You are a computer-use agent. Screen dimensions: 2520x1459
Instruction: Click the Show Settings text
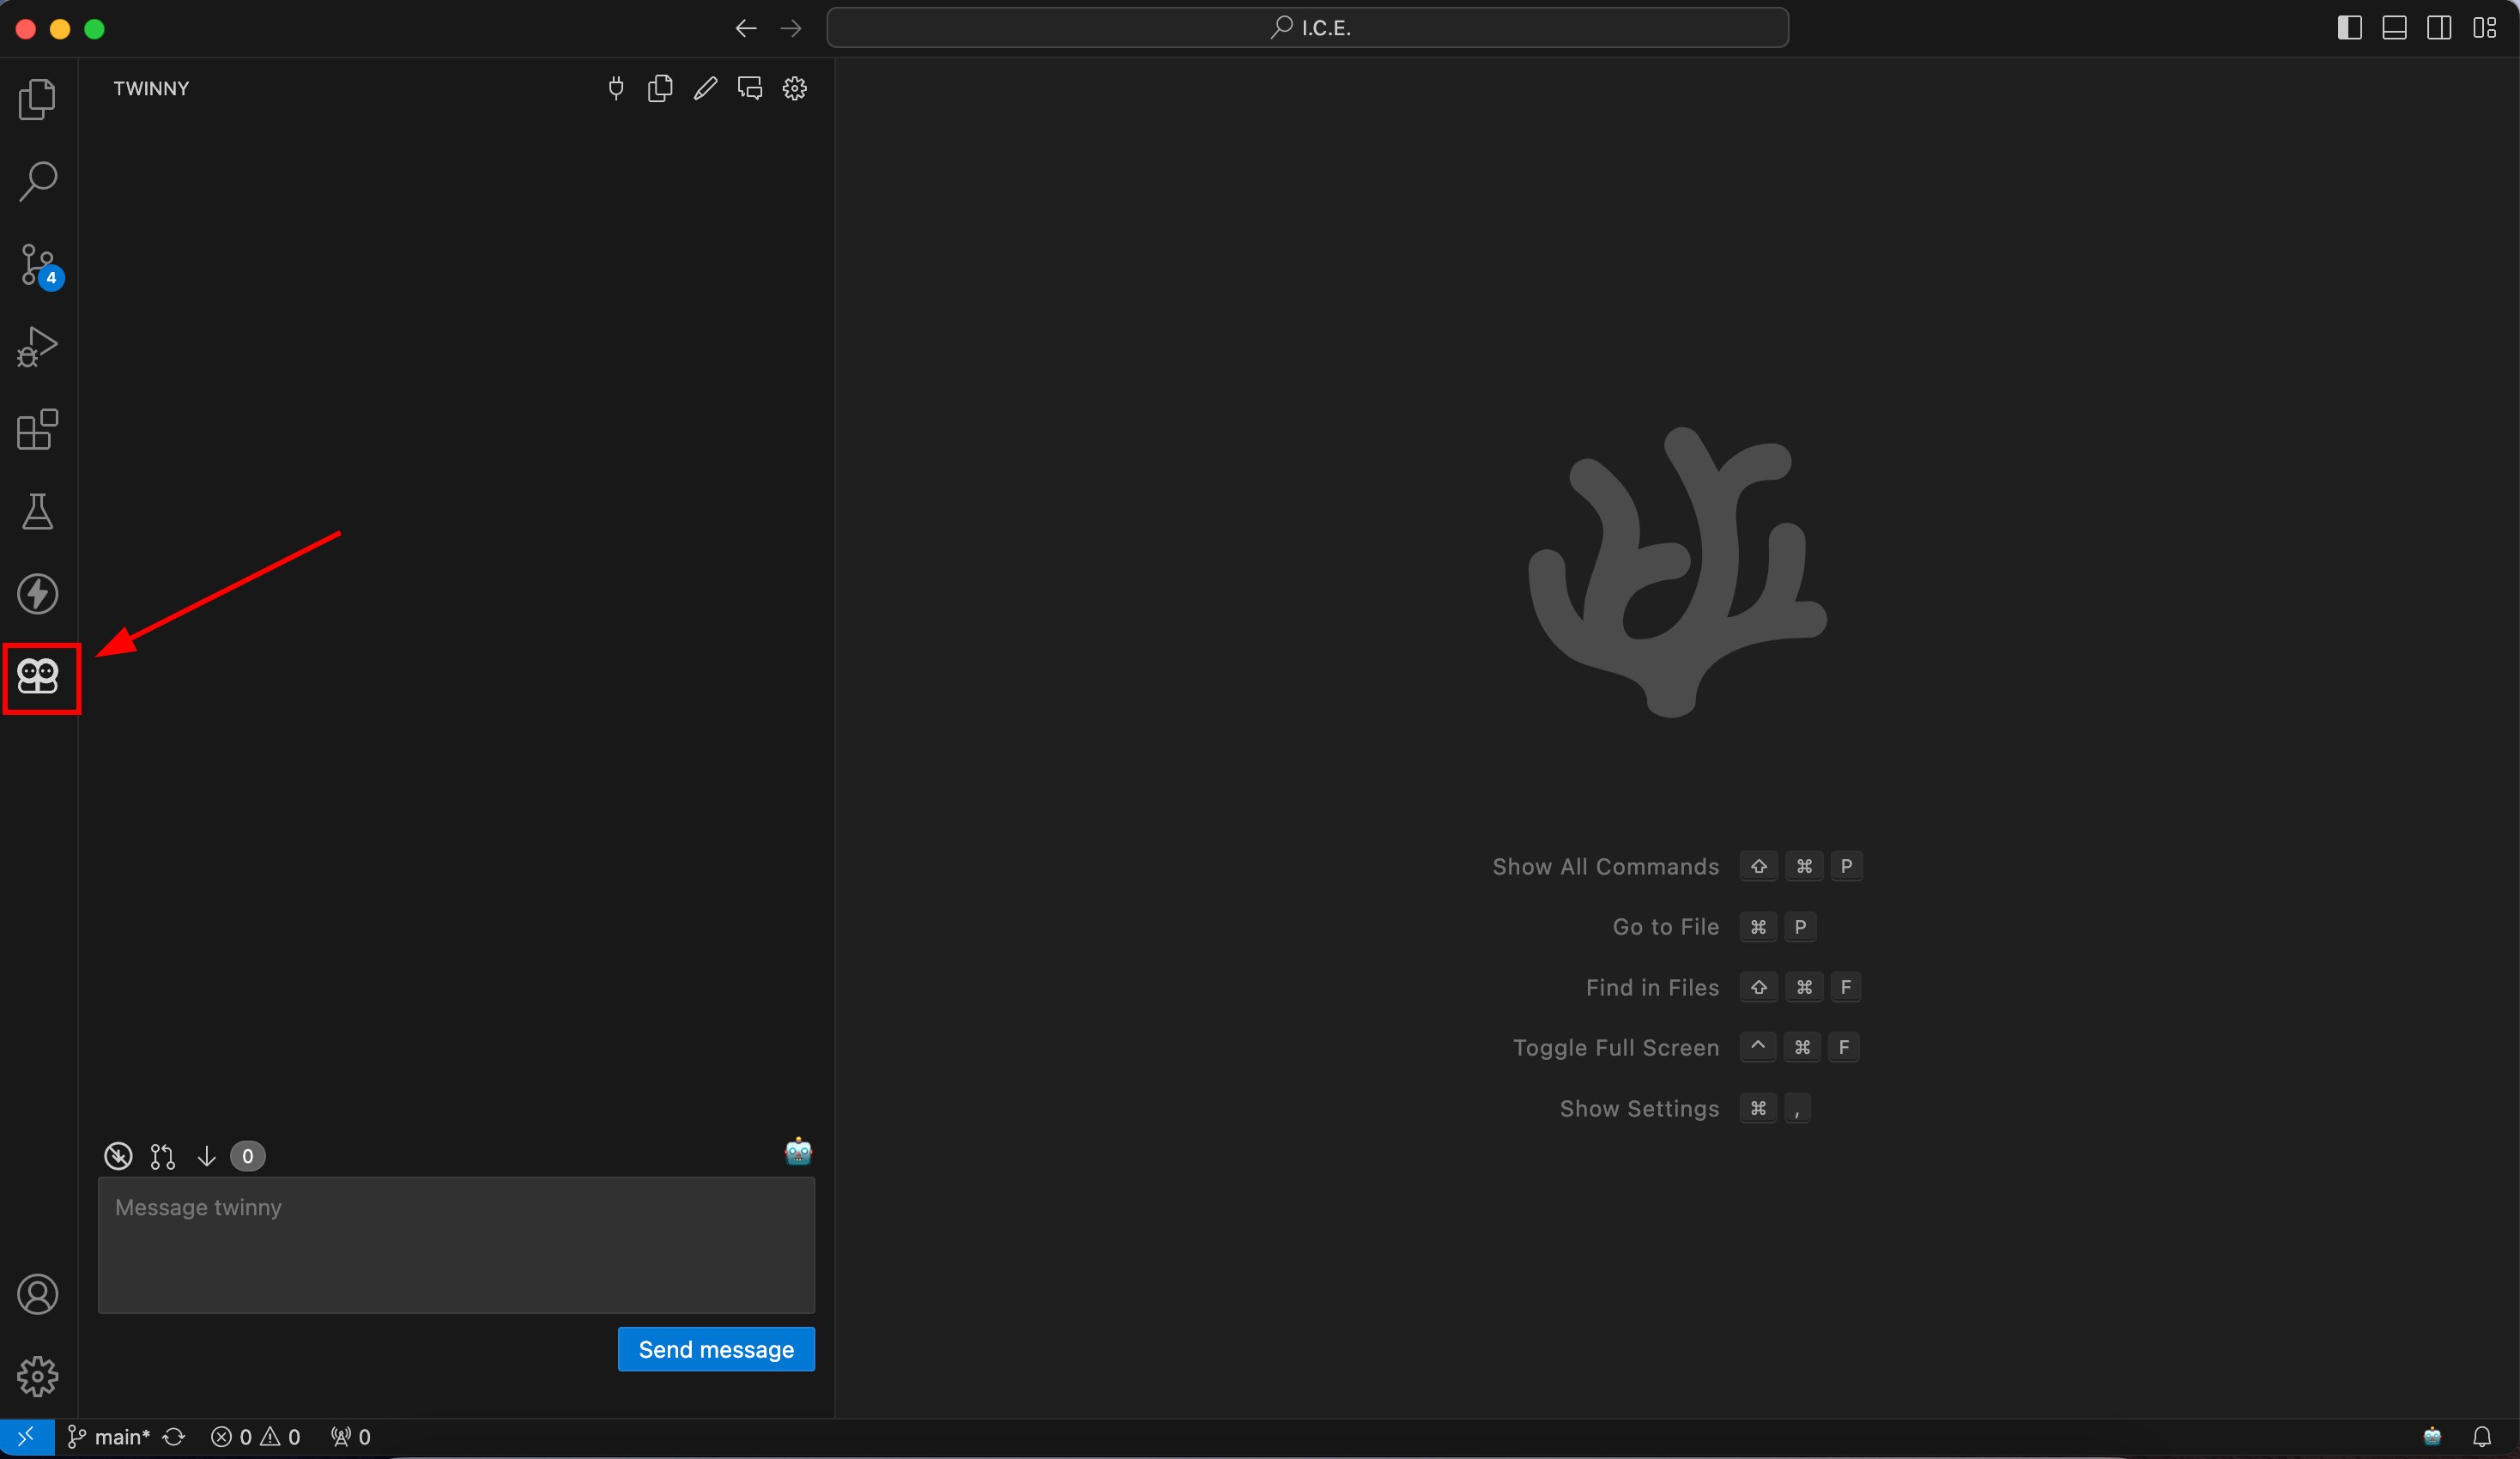pos(1640,1109)
